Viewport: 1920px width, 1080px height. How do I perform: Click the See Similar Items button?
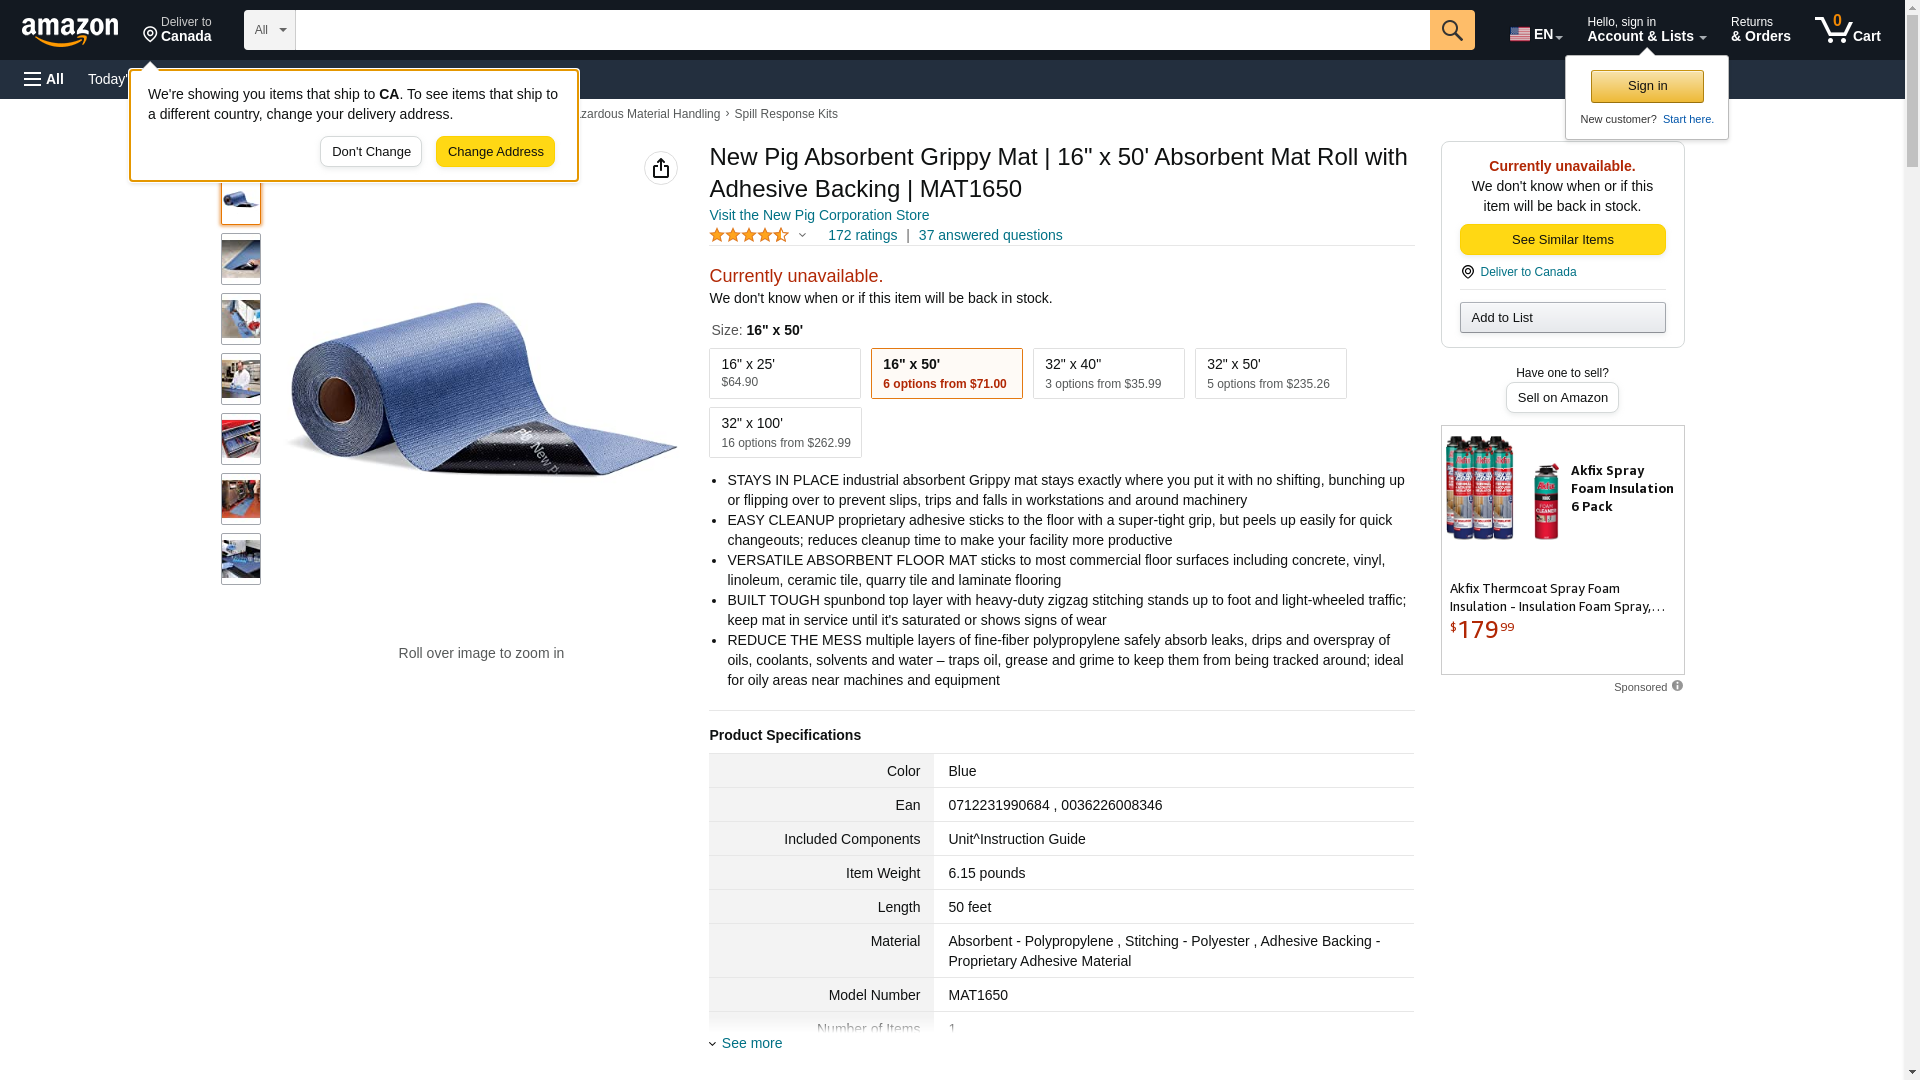point(1562,239)
